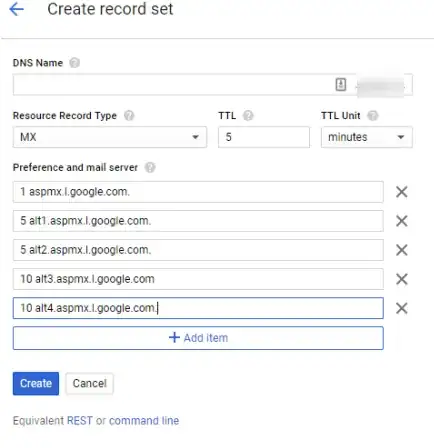Open the Resource Record Type MX dropdown

pos(110,137)
